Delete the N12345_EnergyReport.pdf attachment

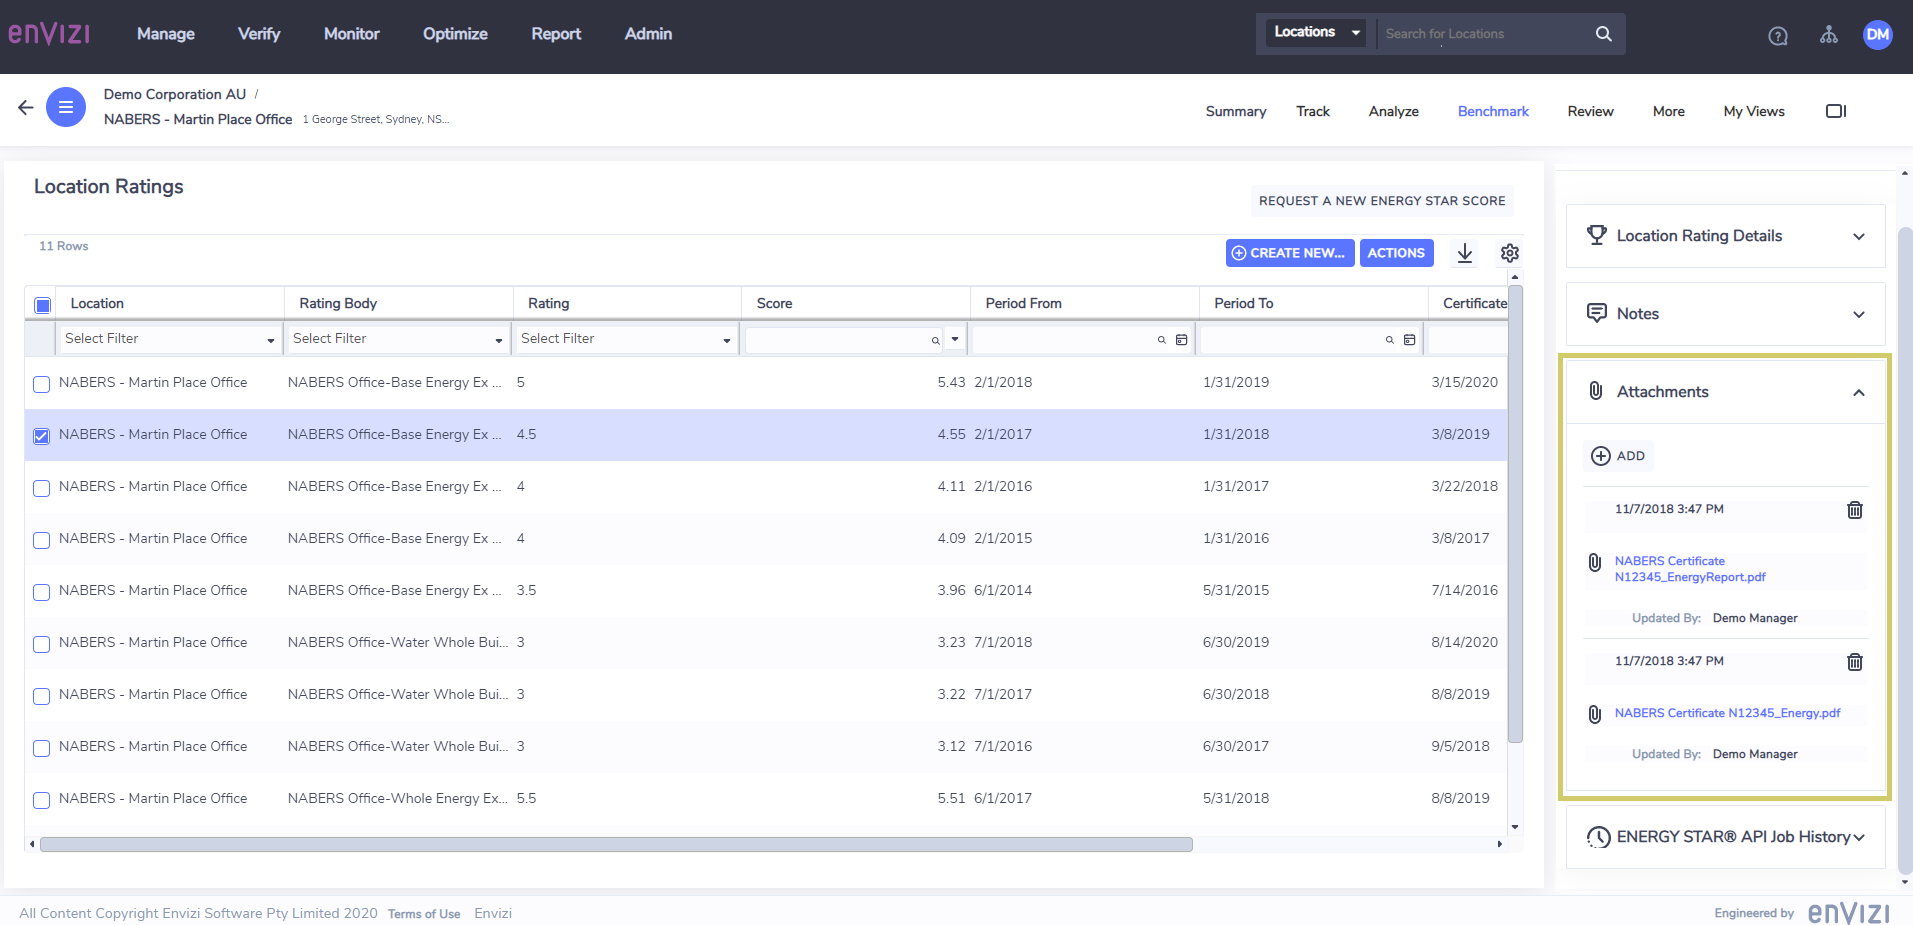(x=1855, y=510)
